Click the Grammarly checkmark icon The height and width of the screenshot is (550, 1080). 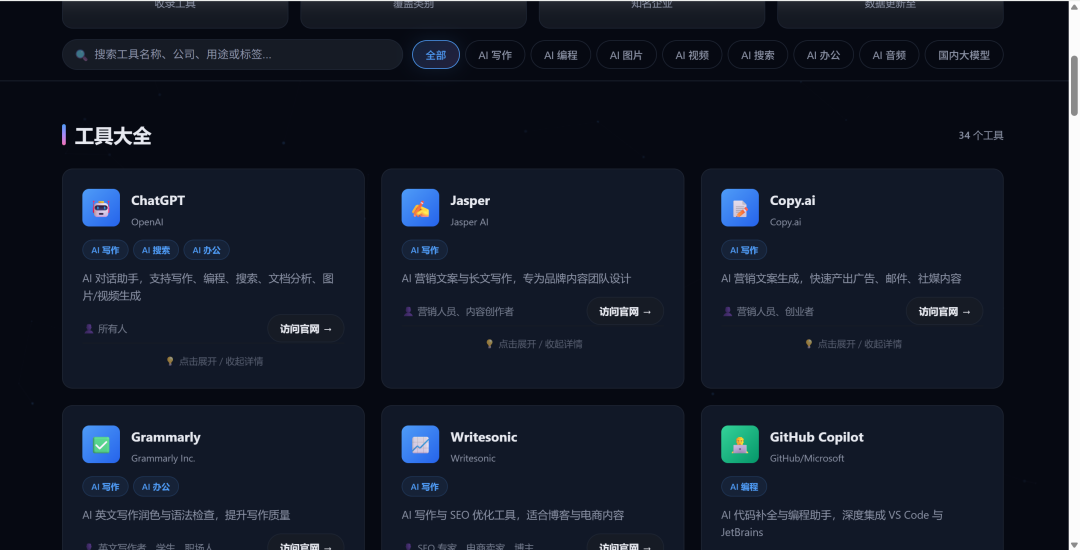pyautogui.click(x=101, y=444)
